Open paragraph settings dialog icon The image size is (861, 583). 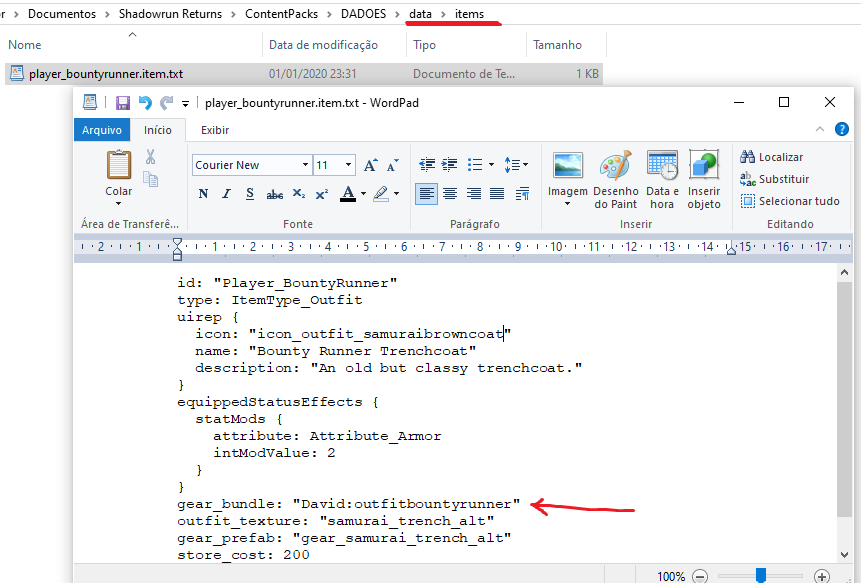pos(522,194)
